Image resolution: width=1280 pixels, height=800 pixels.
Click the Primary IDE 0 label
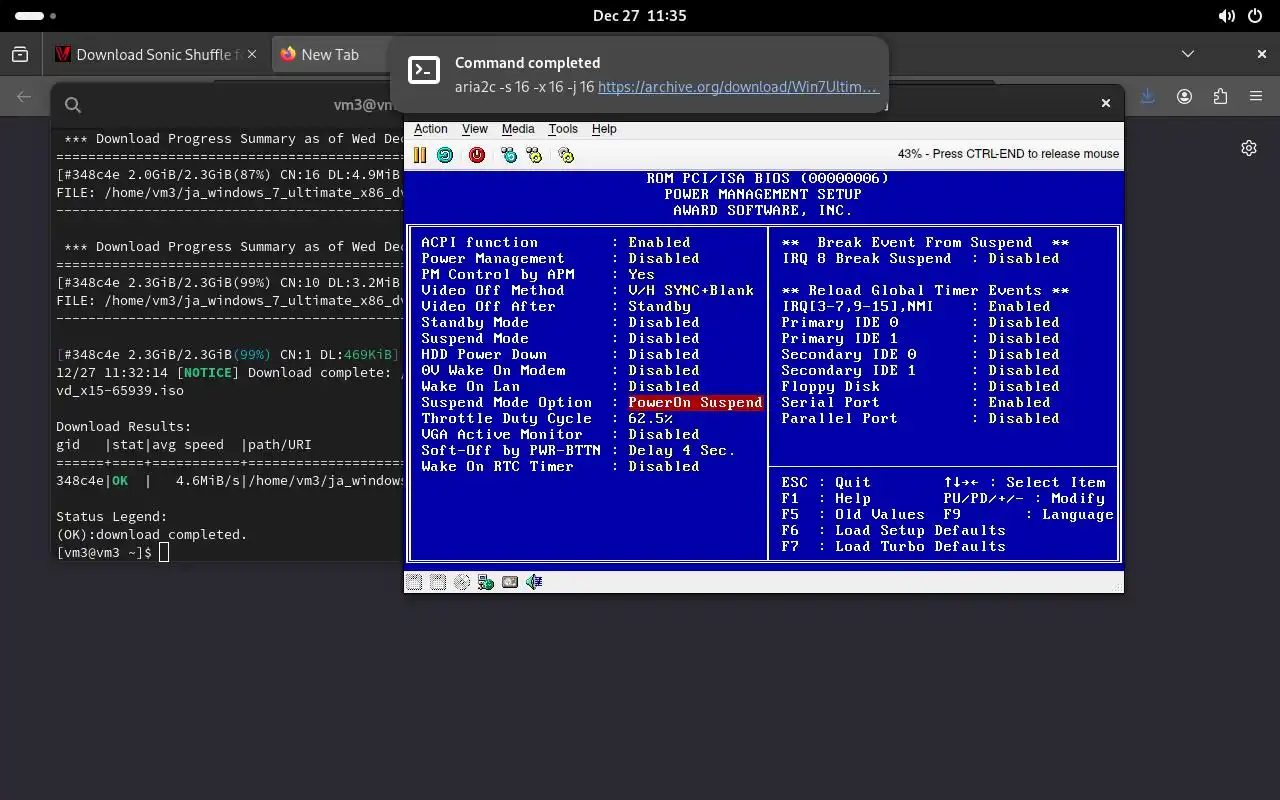840,323
